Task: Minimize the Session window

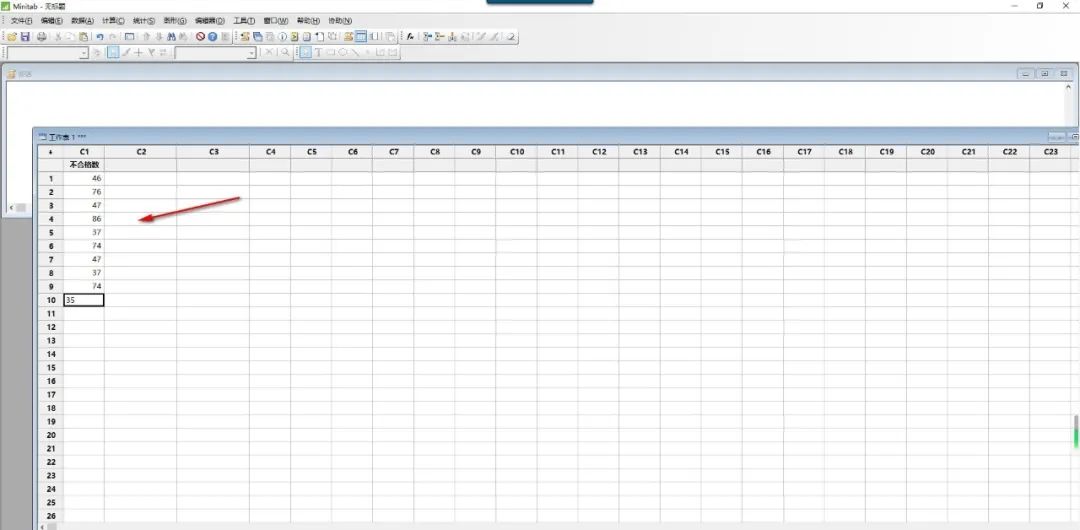Action: tap(1026, 73)
